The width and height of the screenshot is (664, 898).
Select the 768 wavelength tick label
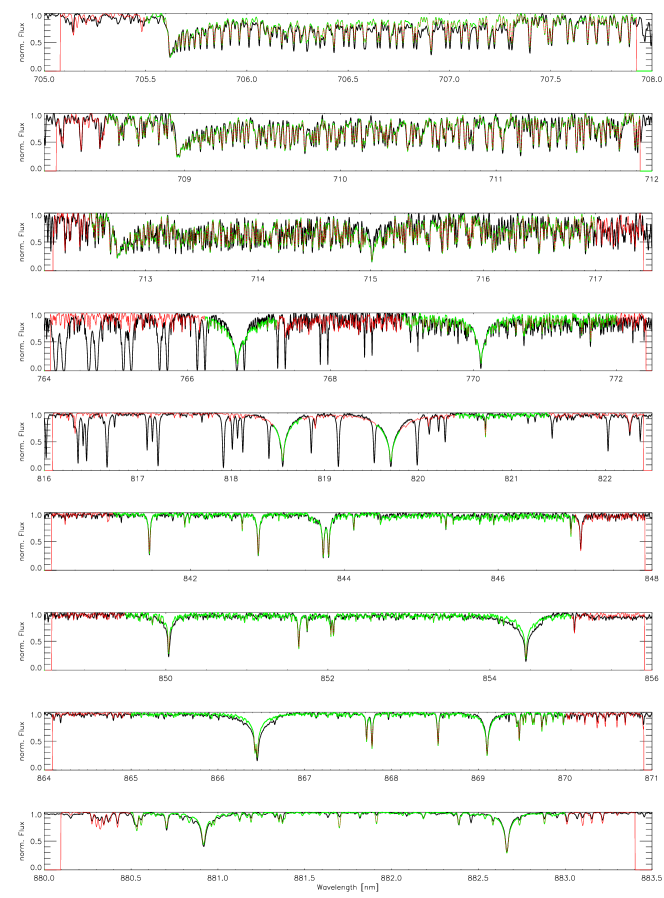[x=330, y=379]
